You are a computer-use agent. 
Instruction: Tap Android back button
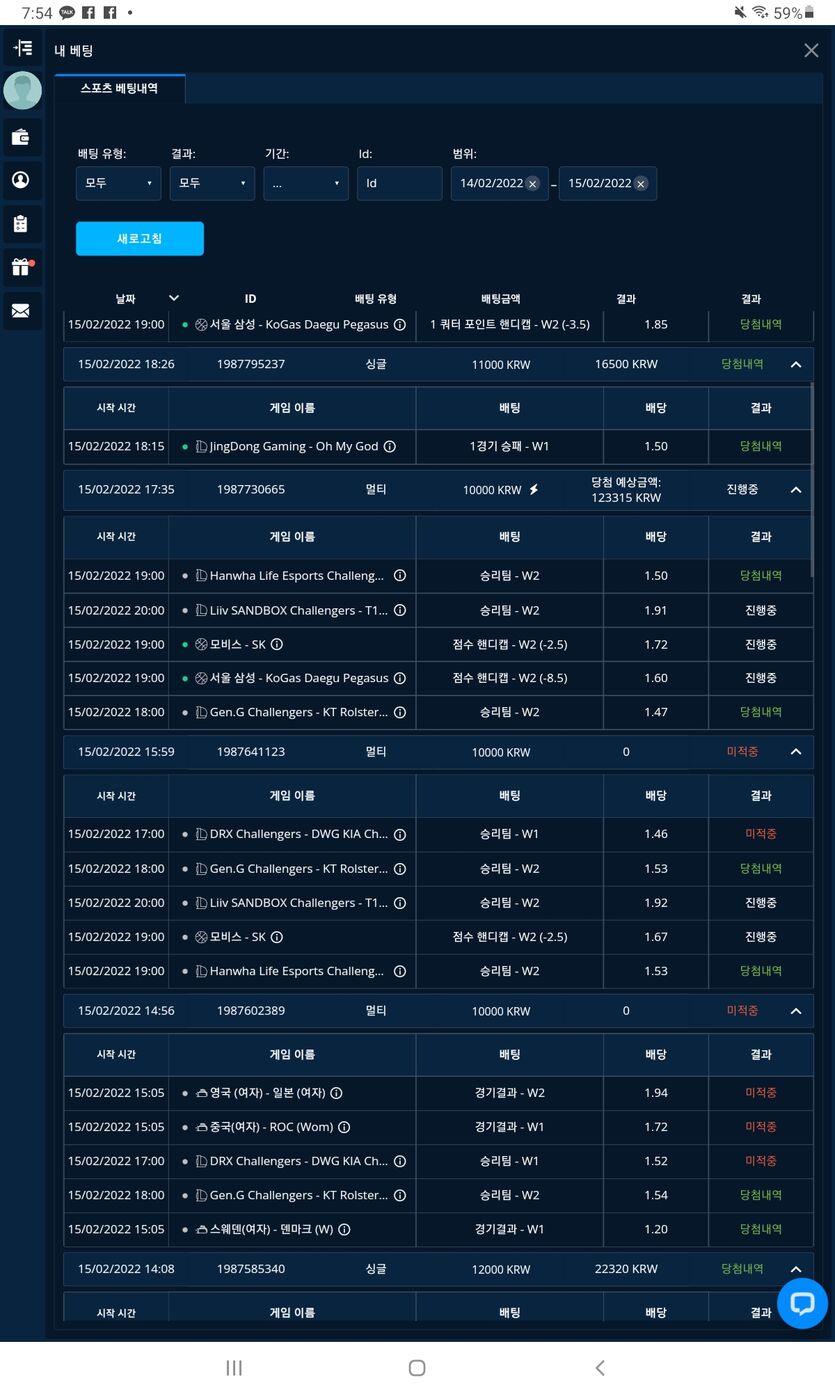pyautogui.click(x=600, y=1368)
